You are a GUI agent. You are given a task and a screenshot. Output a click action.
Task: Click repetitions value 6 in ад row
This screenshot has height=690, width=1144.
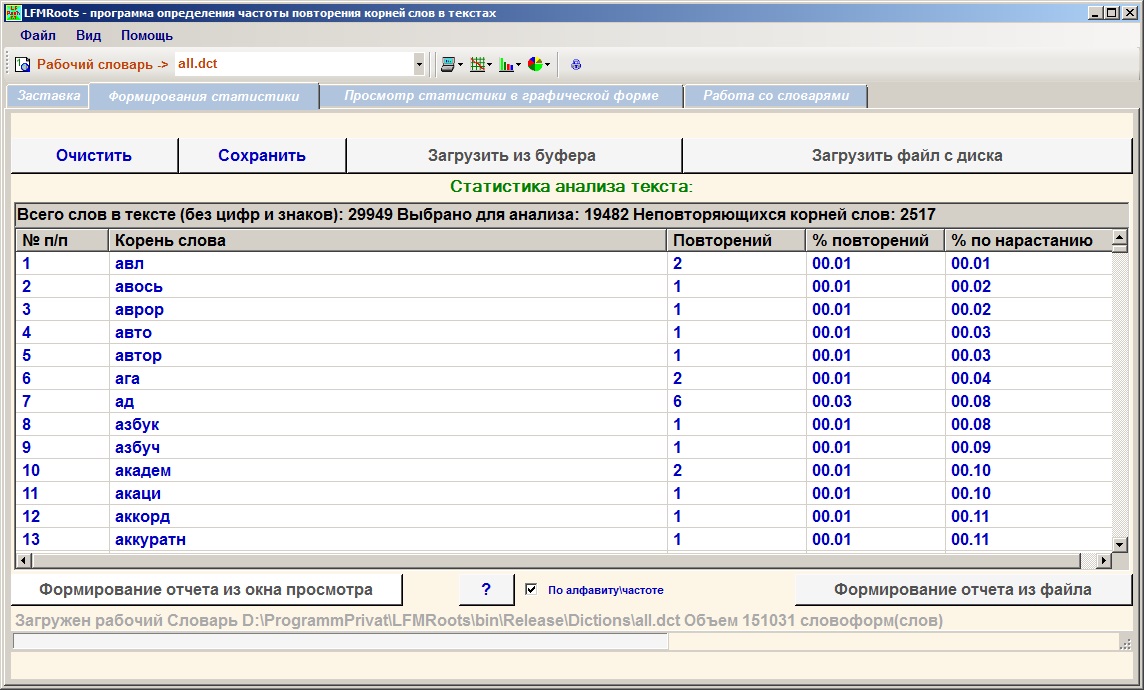click(678, 401)
